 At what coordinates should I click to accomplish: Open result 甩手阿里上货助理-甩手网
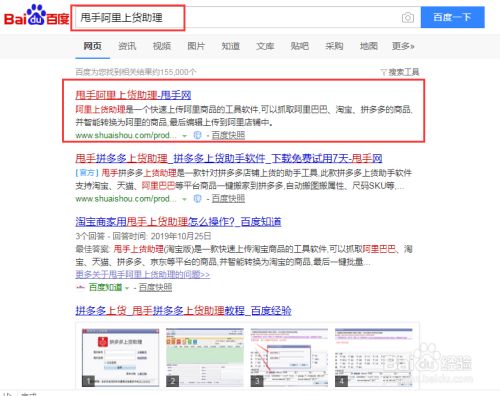133,95
